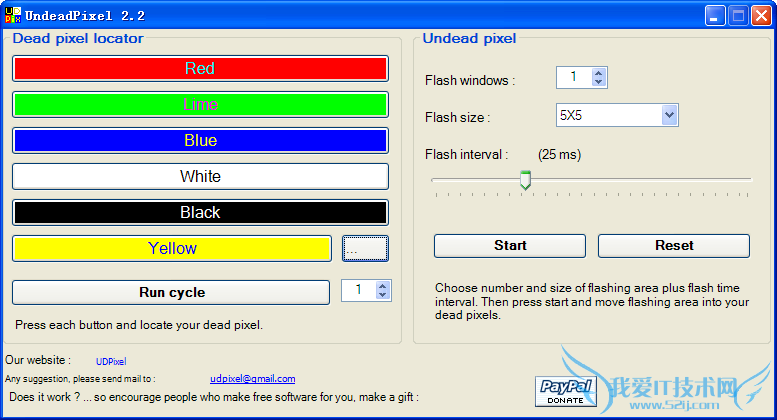Decrease Flash windows number
The width and height of the screenshot is (777, 420).
click(598, 82)
